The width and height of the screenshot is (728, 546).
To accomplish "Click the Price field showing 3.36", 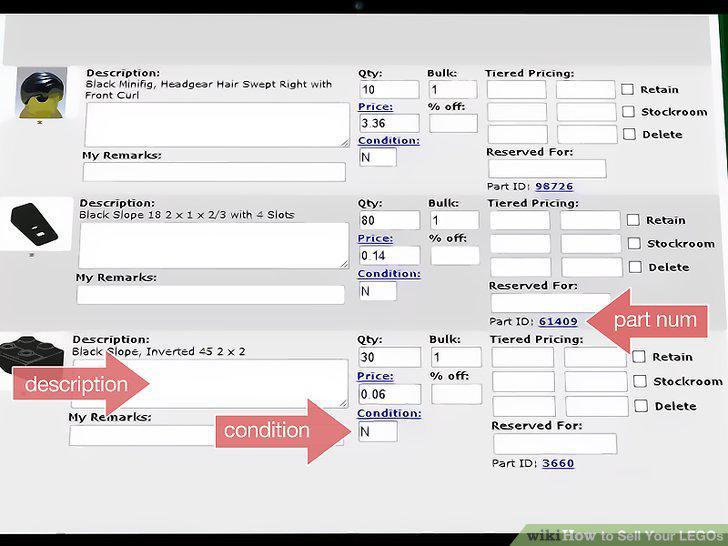I will (390, 123).
